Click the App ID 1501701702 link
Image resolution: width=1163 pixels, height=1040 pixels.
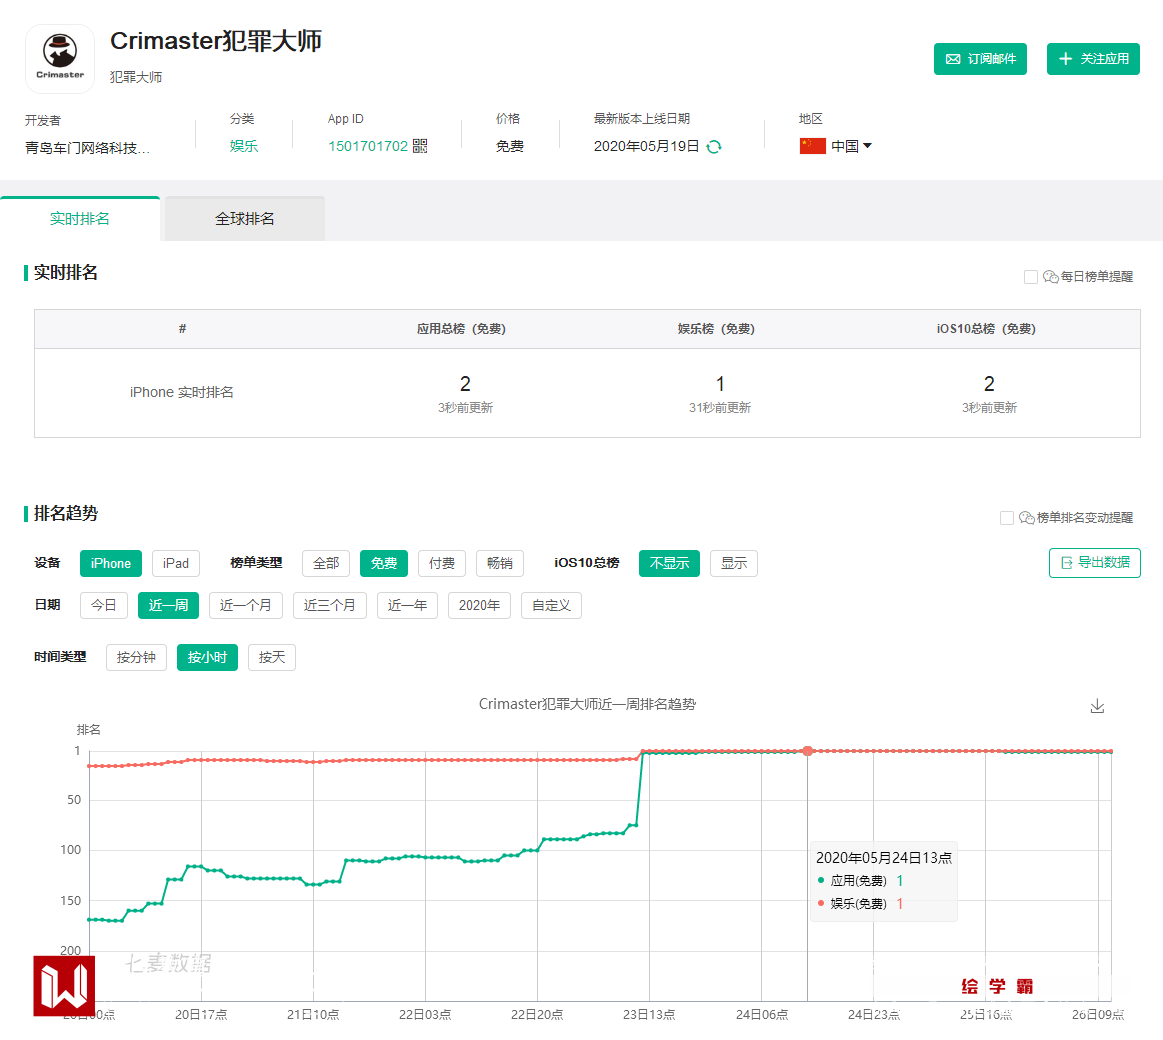pos(368,146)
